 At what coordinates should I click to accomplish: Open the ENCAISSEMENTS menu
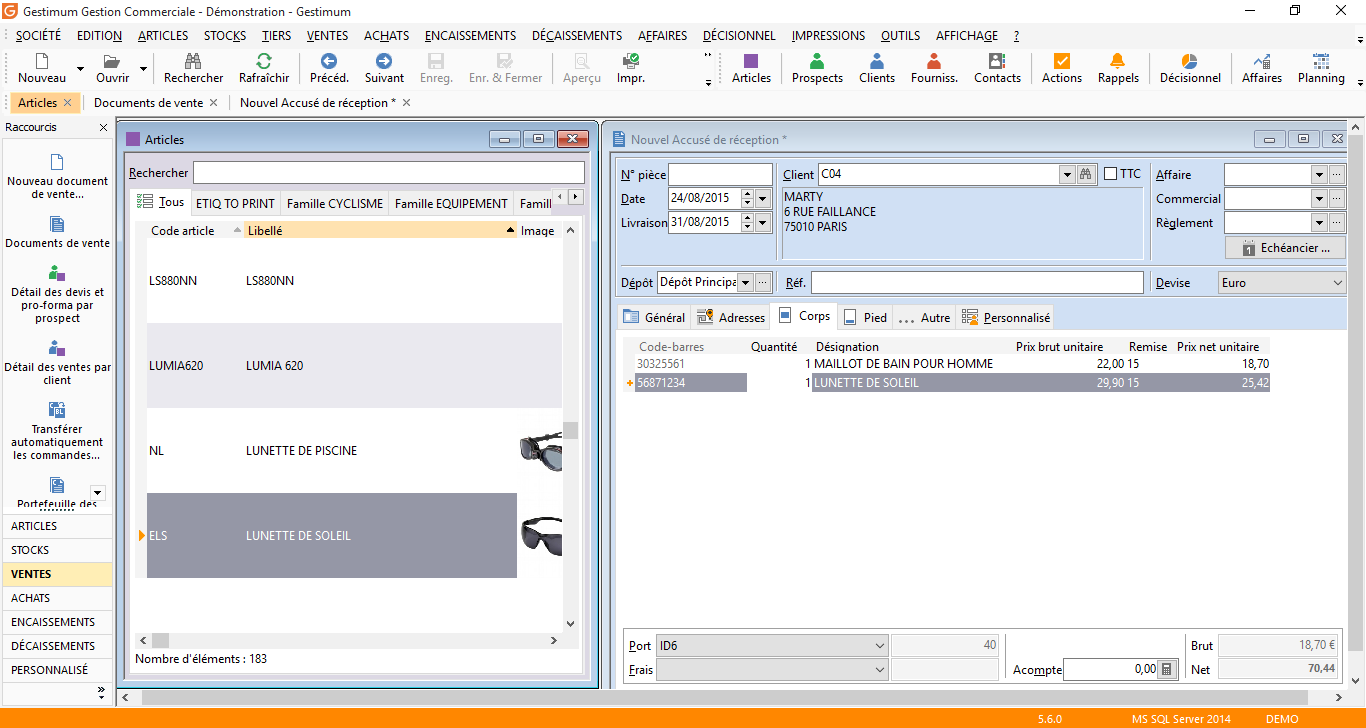pyautogui.click(x=470, y=35)
